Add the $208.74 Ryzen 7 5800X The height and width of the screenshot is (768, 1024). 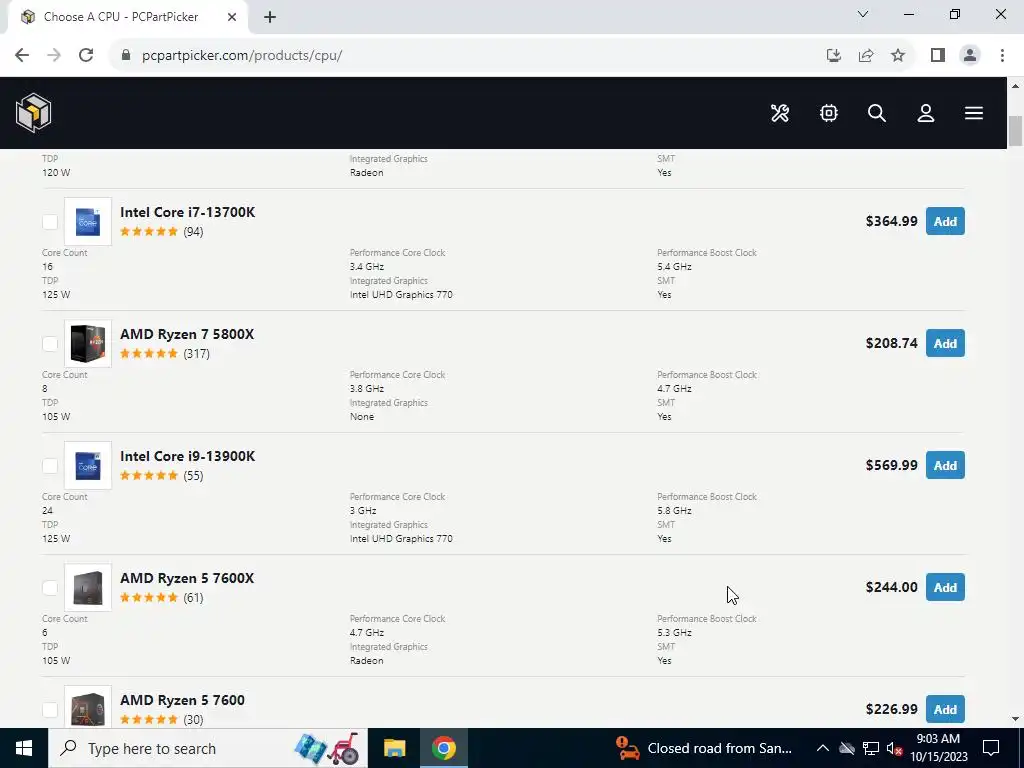pos(945,344)
